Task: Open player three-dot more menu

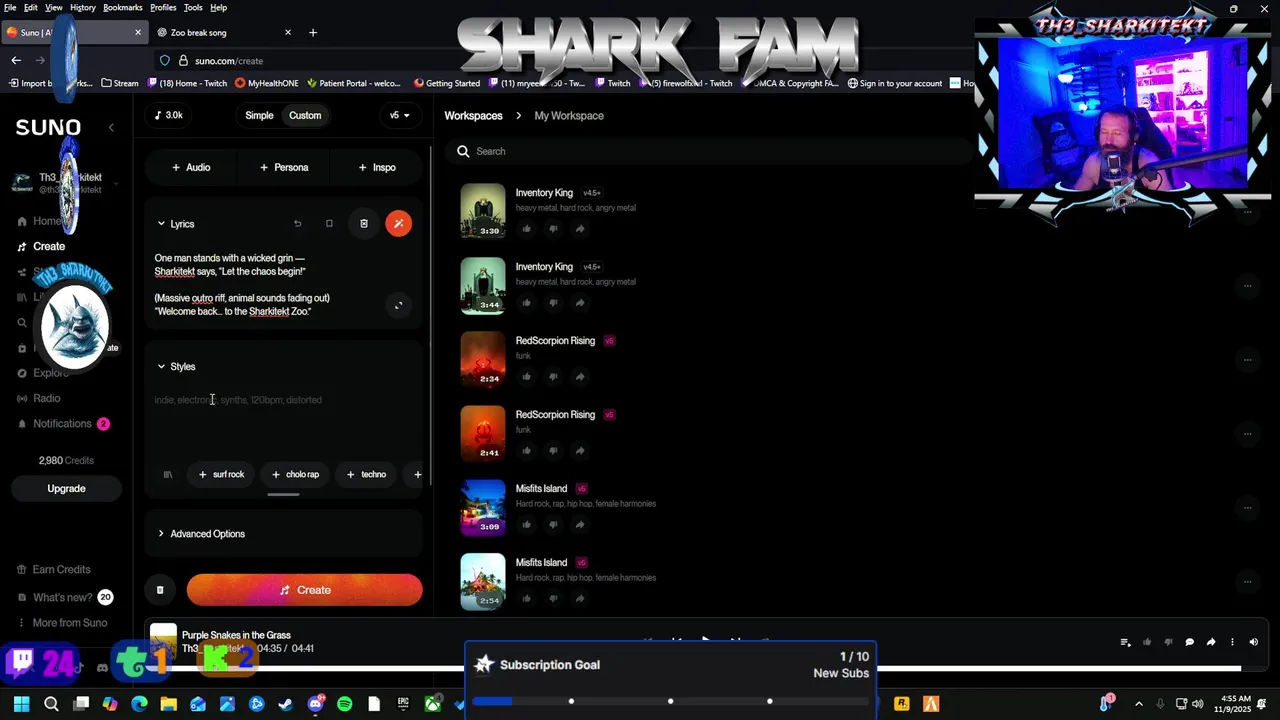Action: (1232, 642)
